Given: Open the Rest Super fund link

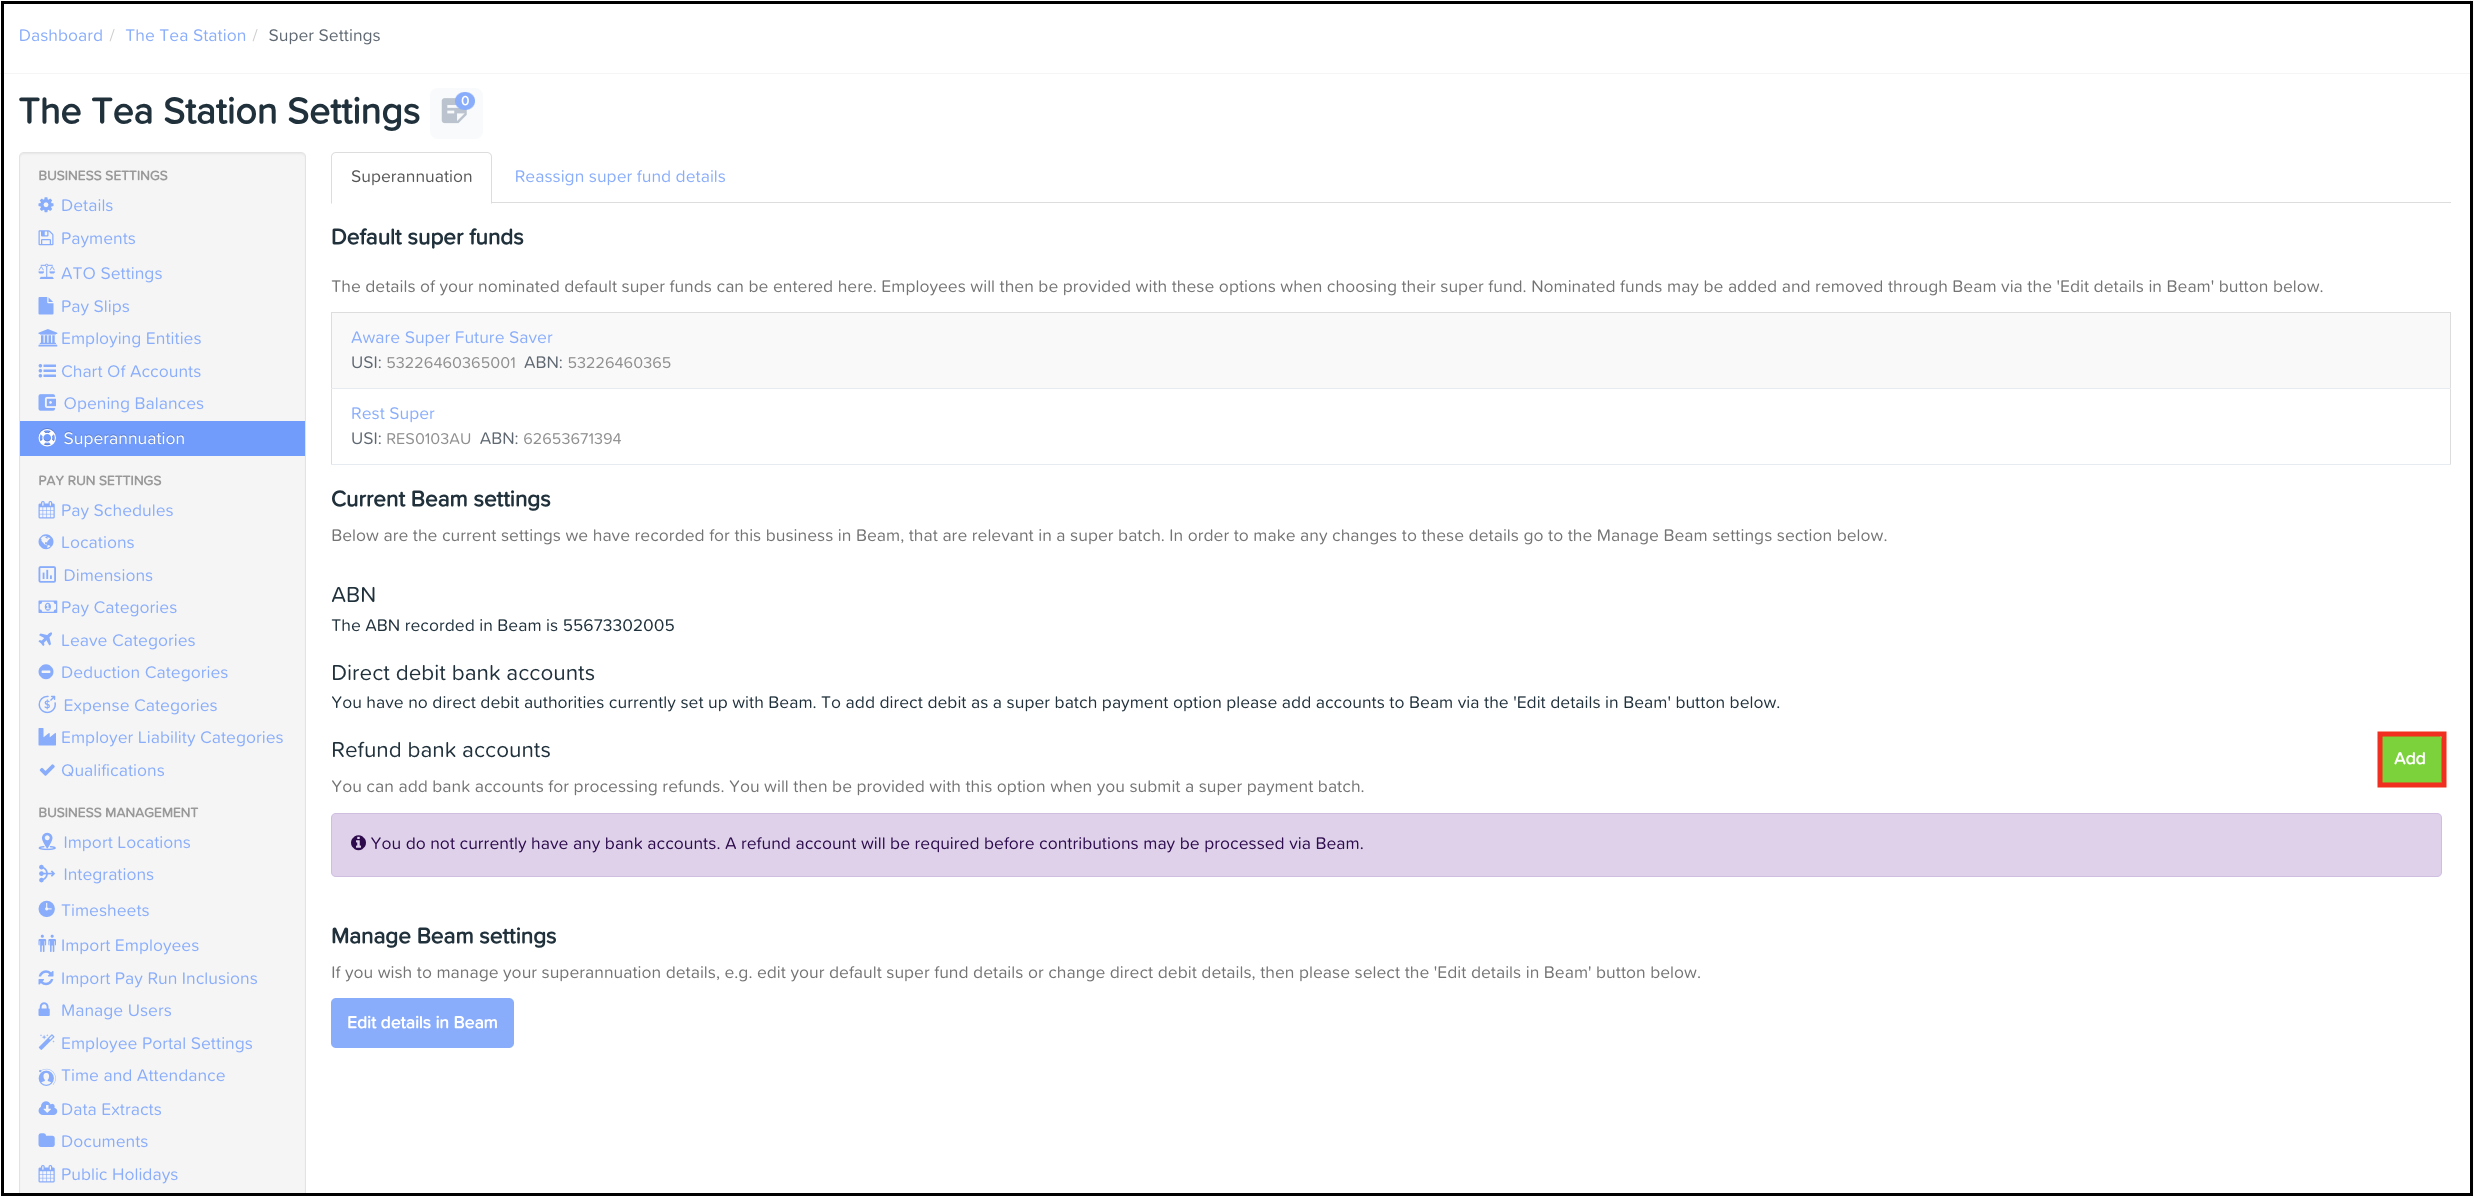Looking at the screenshot, I should point(392,413).
